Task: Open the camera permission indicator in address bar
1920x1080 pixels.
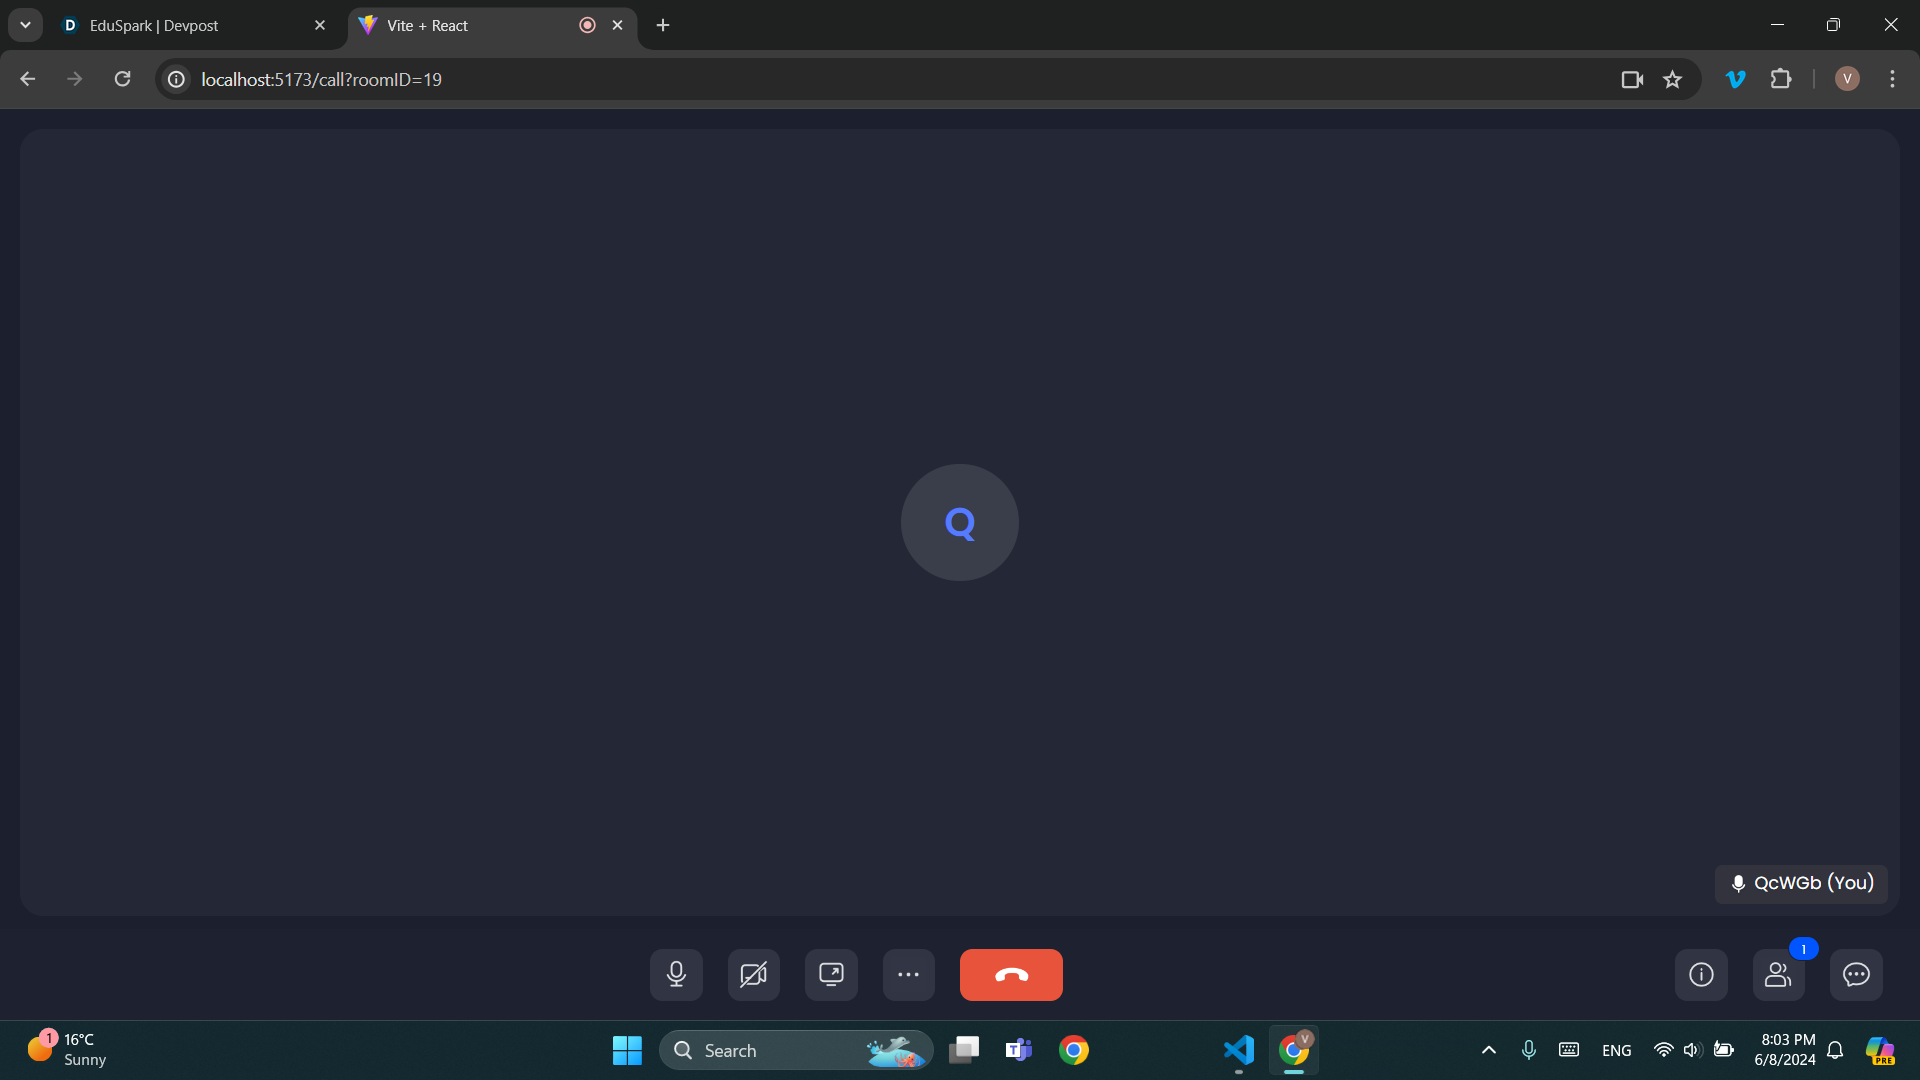Action: [1631, 79]
